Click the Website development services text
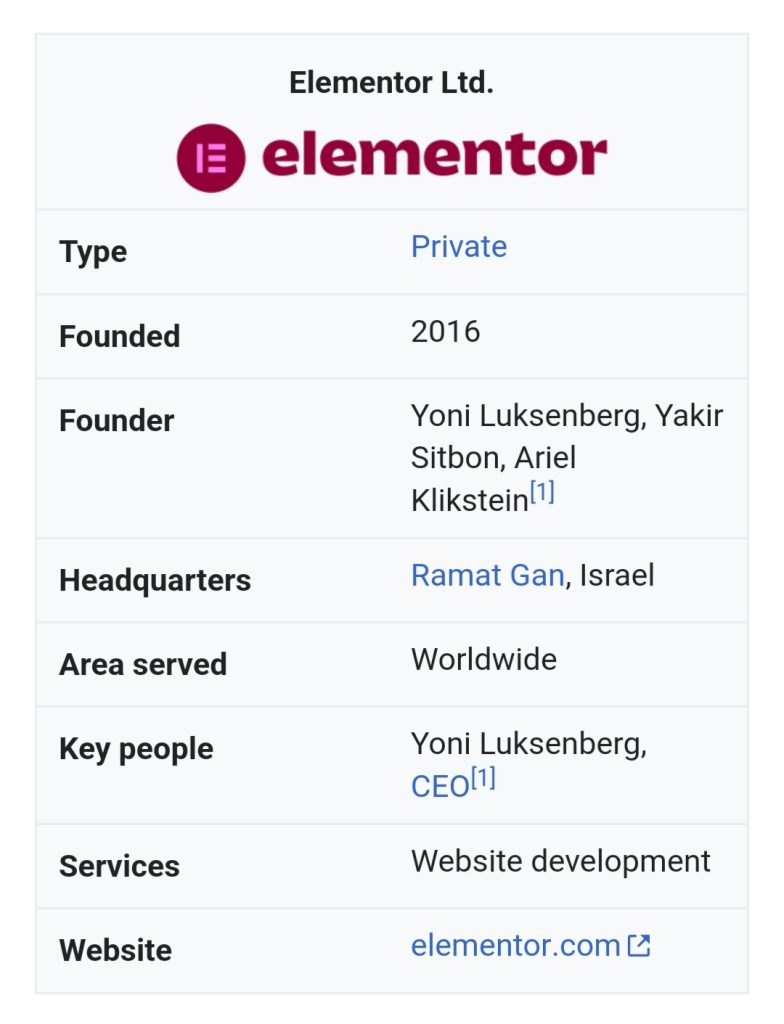The width and height of the screenshot is (784, 1024). 560,861
